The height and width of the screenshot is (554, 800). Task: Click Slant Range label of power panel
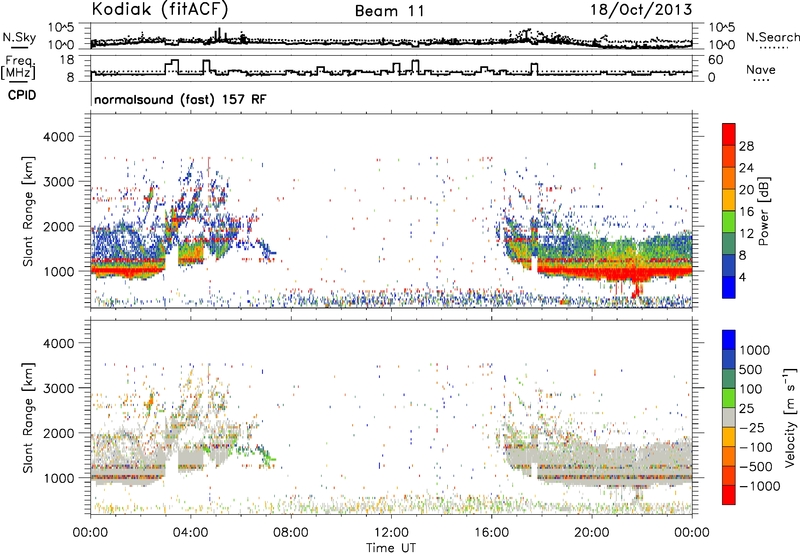coord(28,211)
